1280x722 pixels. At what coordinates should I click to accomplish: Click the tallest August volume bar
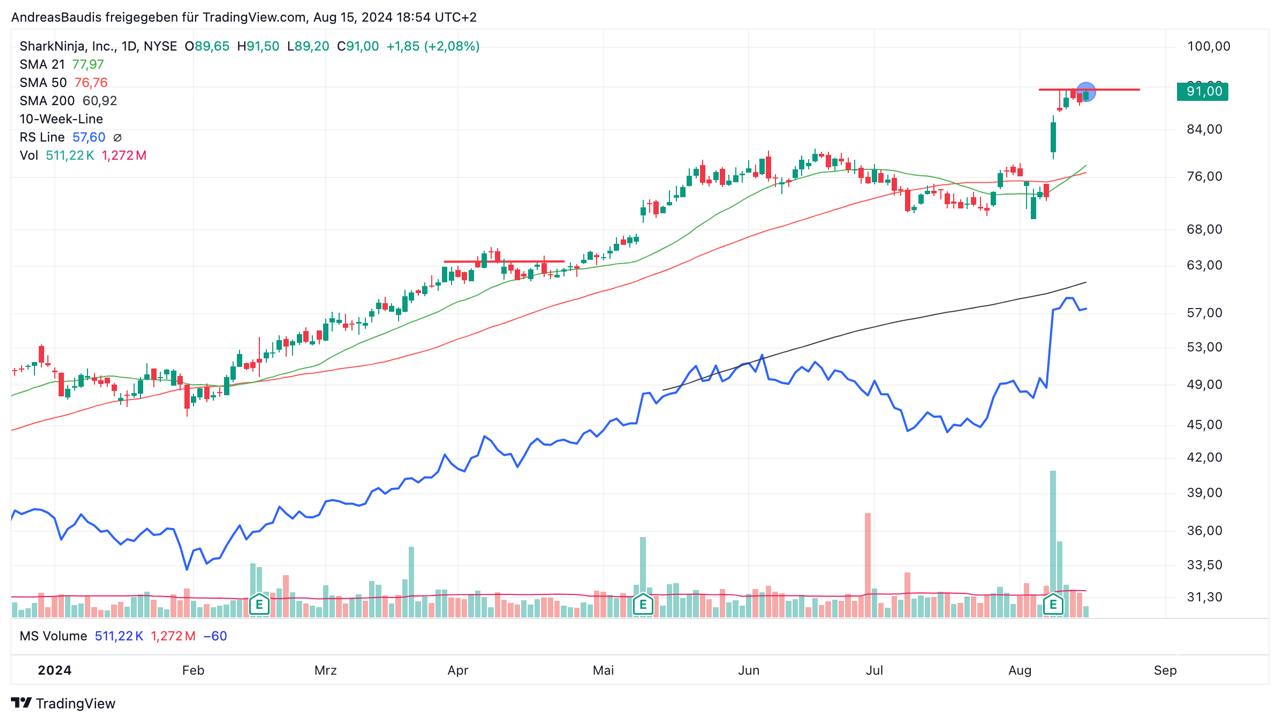[x=1052, y=530]
